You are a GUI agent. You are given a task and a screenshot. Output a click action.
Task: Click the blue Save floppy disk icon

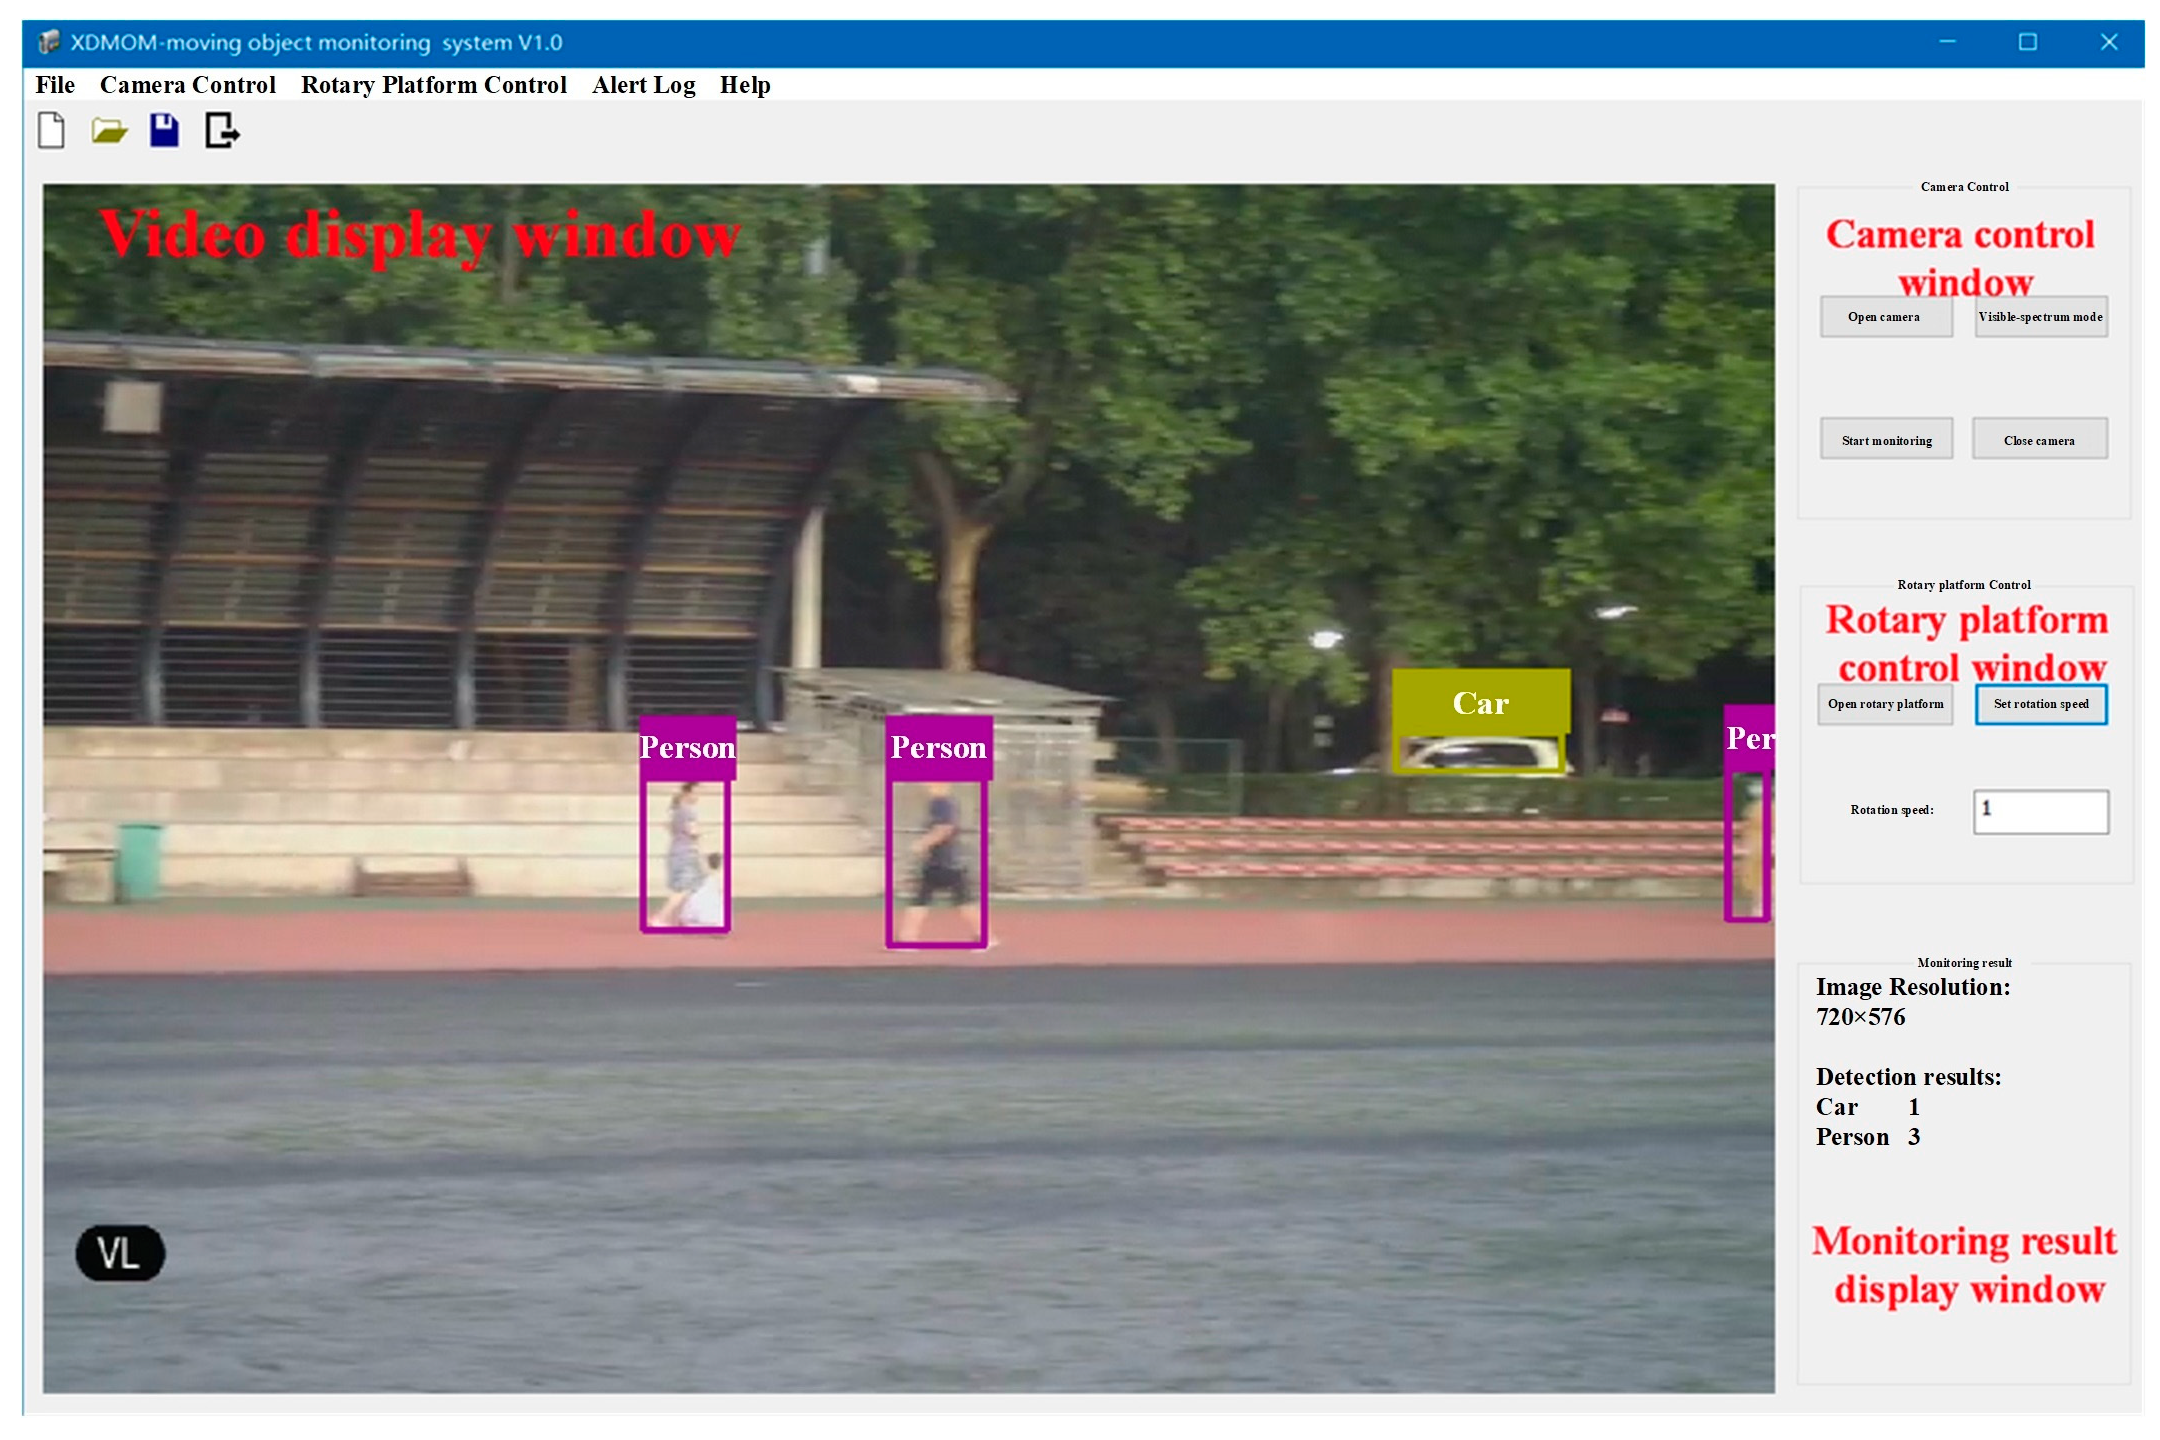point(165,131)
